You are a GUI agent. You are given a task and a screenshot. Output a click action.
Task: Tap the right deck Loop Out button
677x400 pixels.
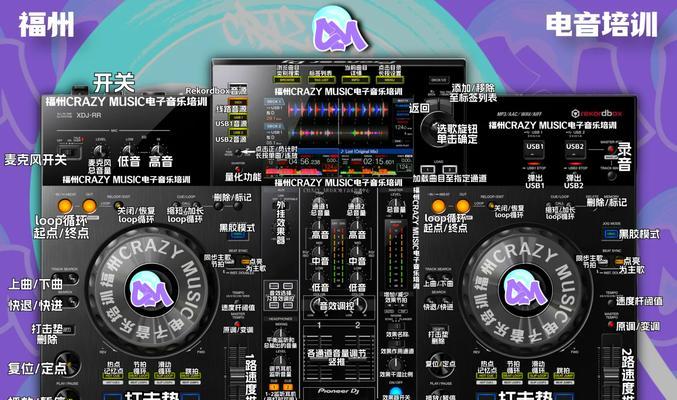[462, 206]
